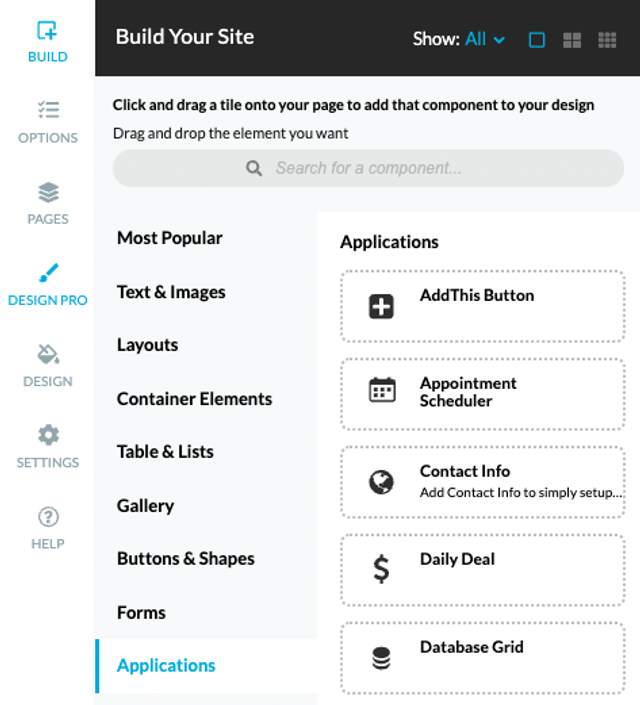Switch to single-column tile view
This screenshot has height=705, width=640.
(x=537, y=40)
